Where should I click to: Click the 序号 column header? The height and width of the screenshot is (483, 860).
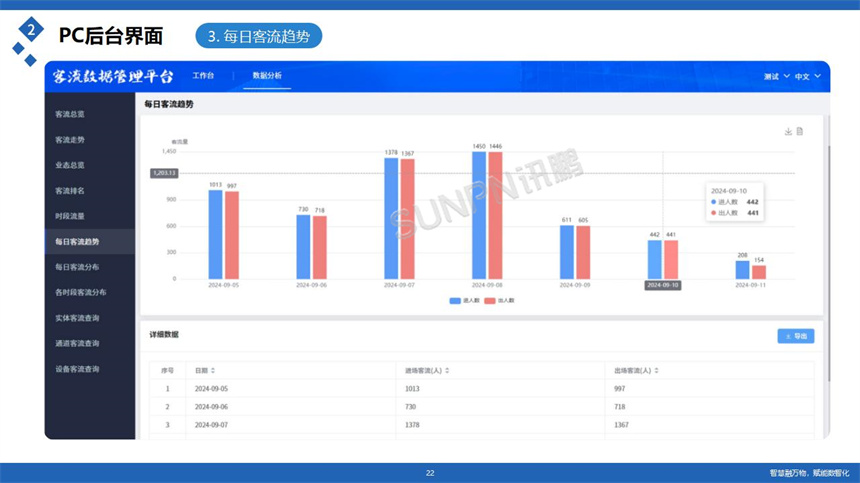(167, 371)
